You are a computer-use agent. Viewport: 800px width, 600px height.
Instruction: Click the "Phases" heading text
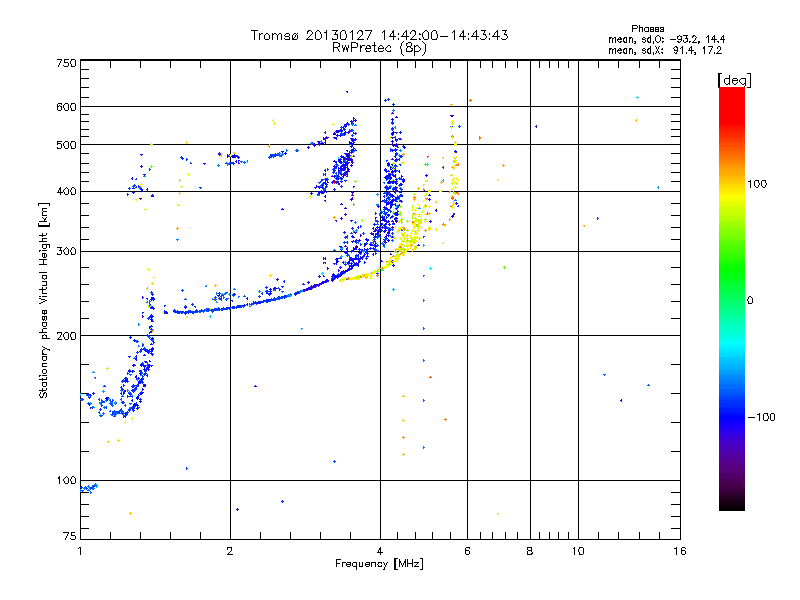point(647,29)
